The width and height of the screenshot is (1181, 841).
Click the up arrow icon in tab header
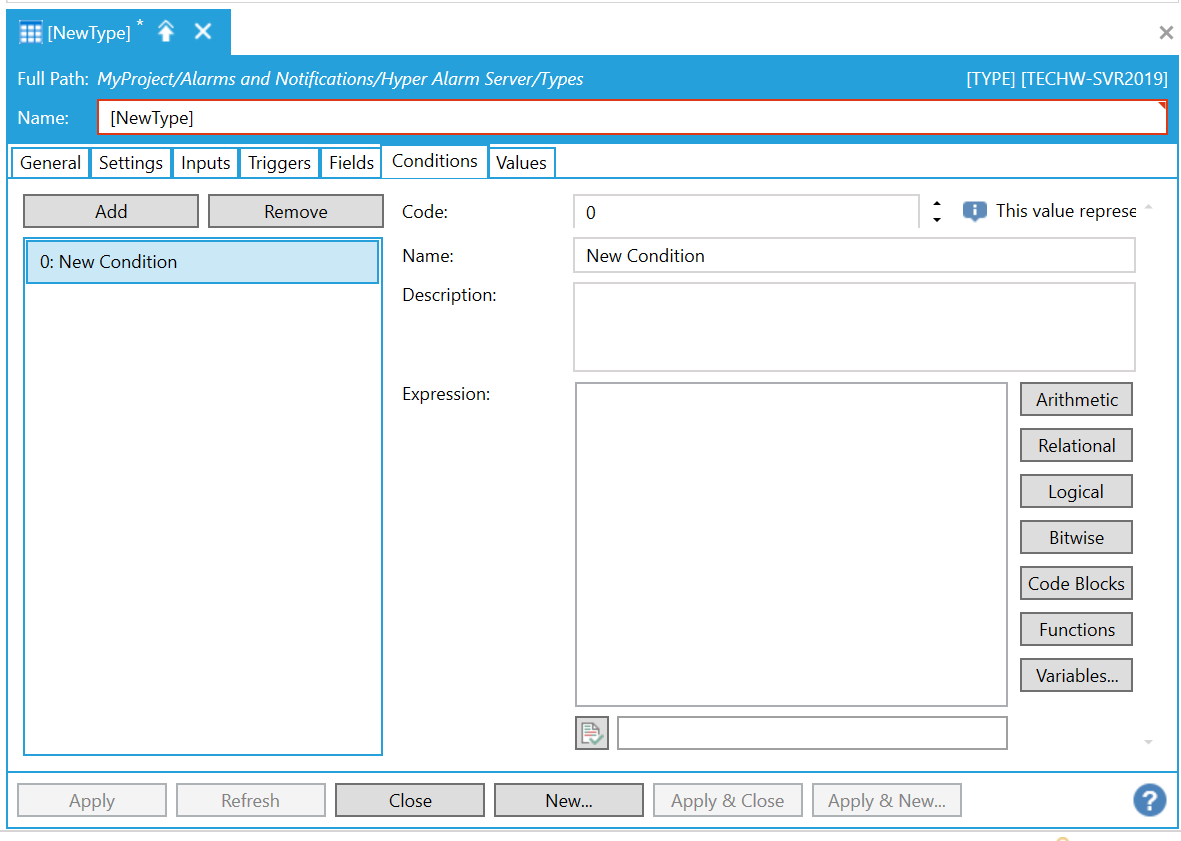pos(166,32)
